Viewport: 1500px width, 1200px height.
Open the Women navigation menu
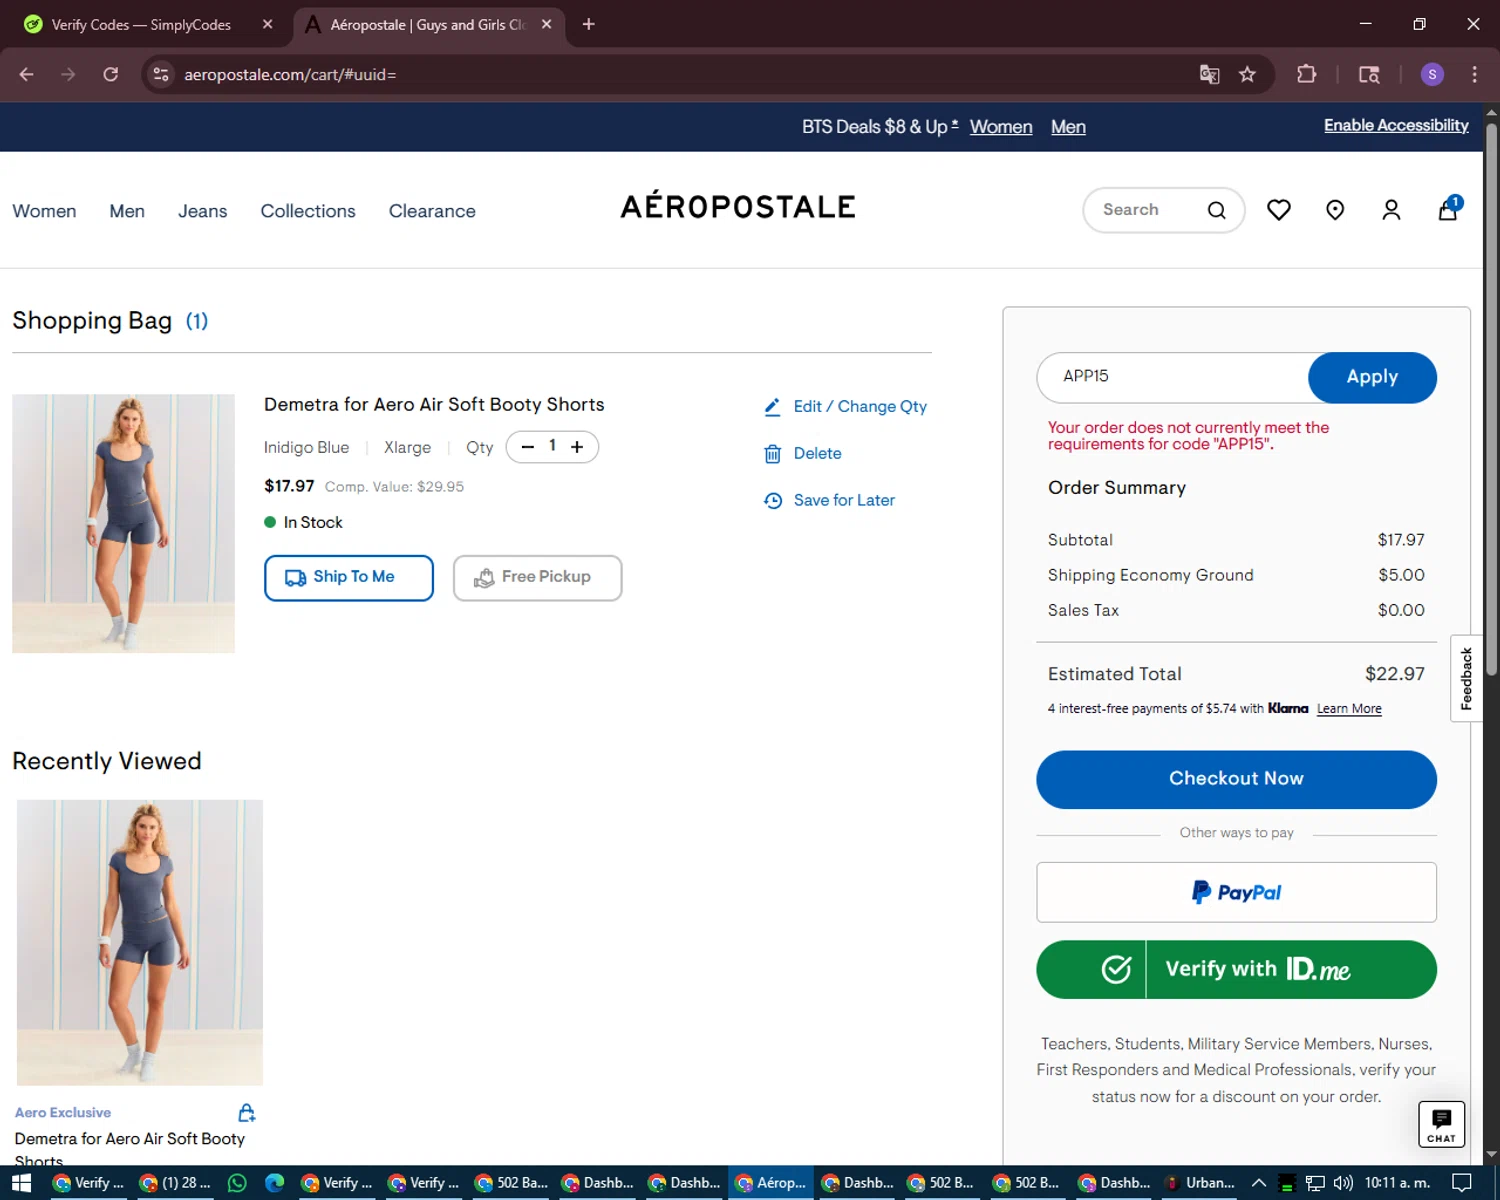coord(44,211)
